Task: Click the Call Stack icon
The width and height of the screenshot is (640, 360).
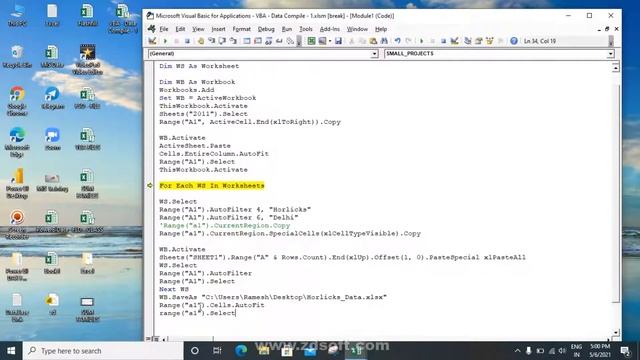Action: (x=290, y=41)
